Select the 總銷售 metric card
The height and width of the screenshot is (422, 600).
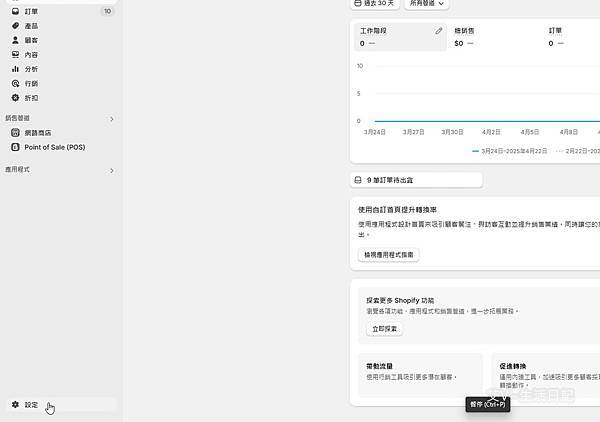tap(495, 37)
